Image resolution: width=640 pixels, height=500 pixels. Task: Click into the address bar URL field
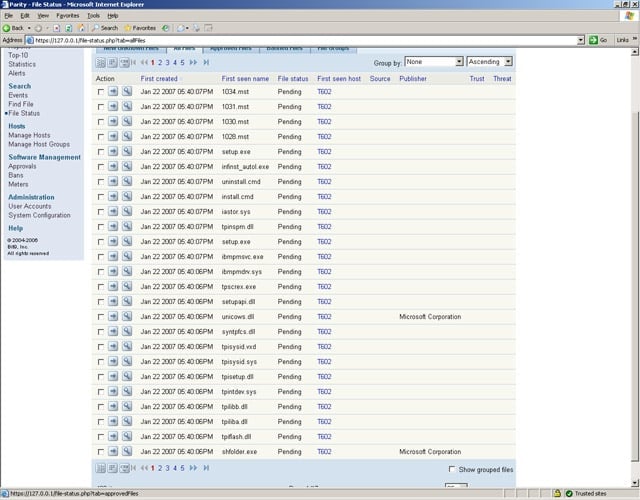coord(301,40)
